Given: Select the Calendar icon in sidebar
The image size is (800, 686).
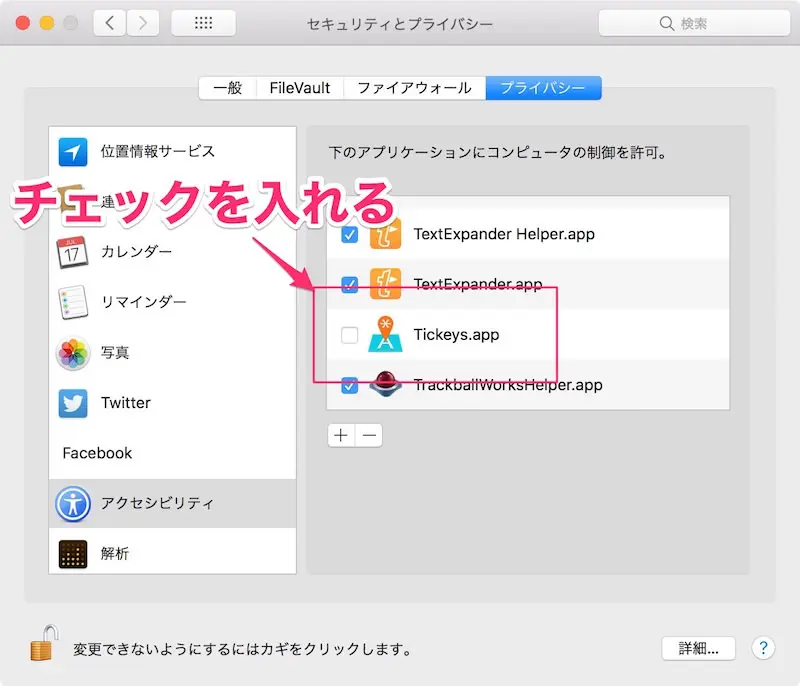Looking at the screenshot, I should coord(72,252).
